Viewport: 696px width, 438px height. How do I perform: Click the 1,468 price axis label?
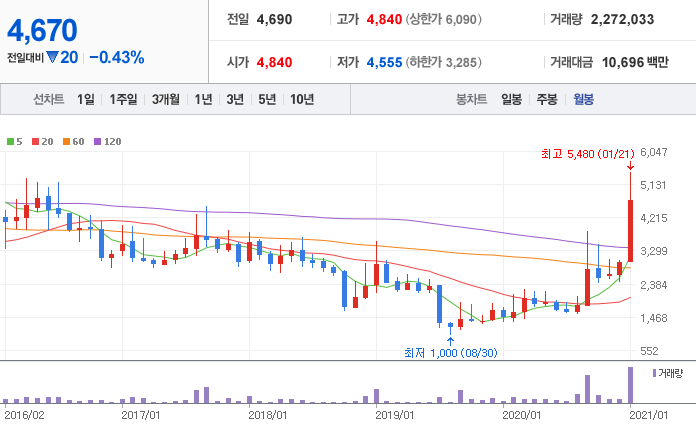click(x=654, y=318)
